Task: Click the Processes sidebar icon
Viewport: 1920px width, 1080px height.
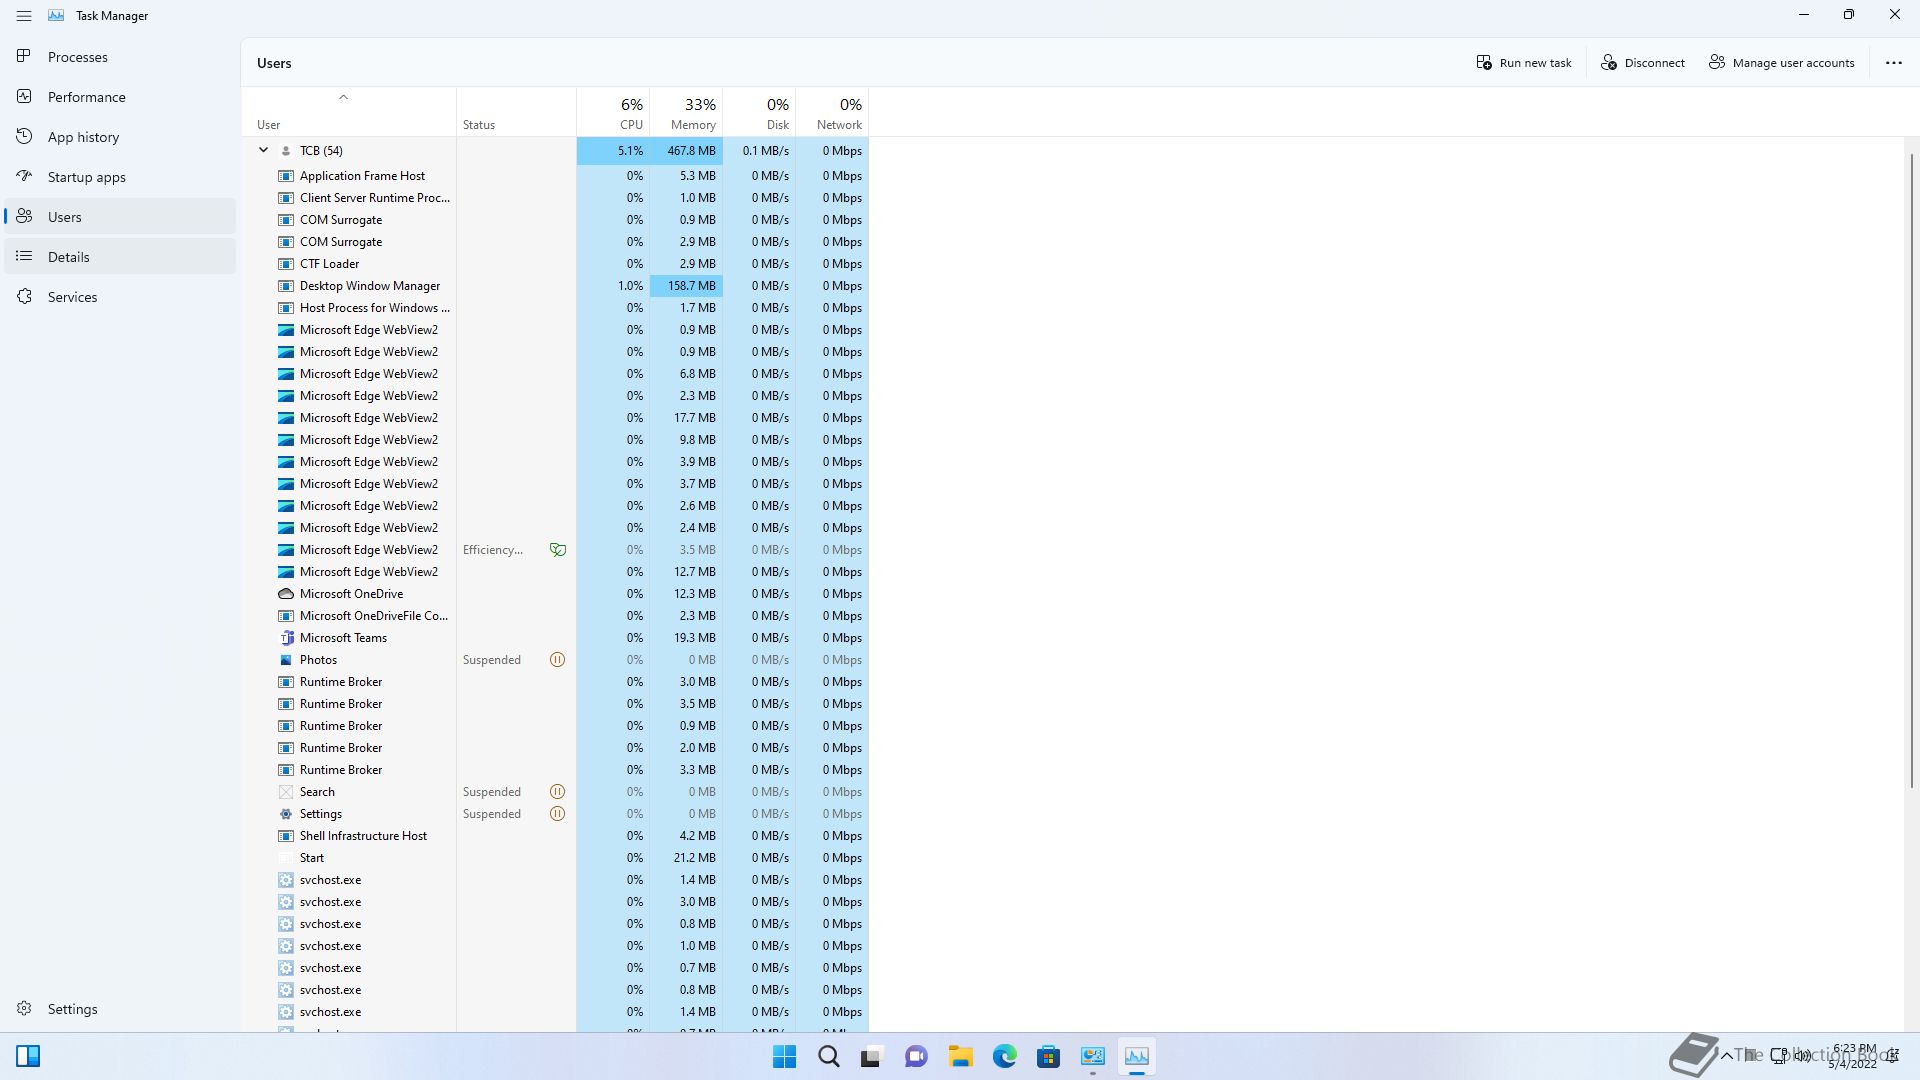Action: click(x=24, y=57)
